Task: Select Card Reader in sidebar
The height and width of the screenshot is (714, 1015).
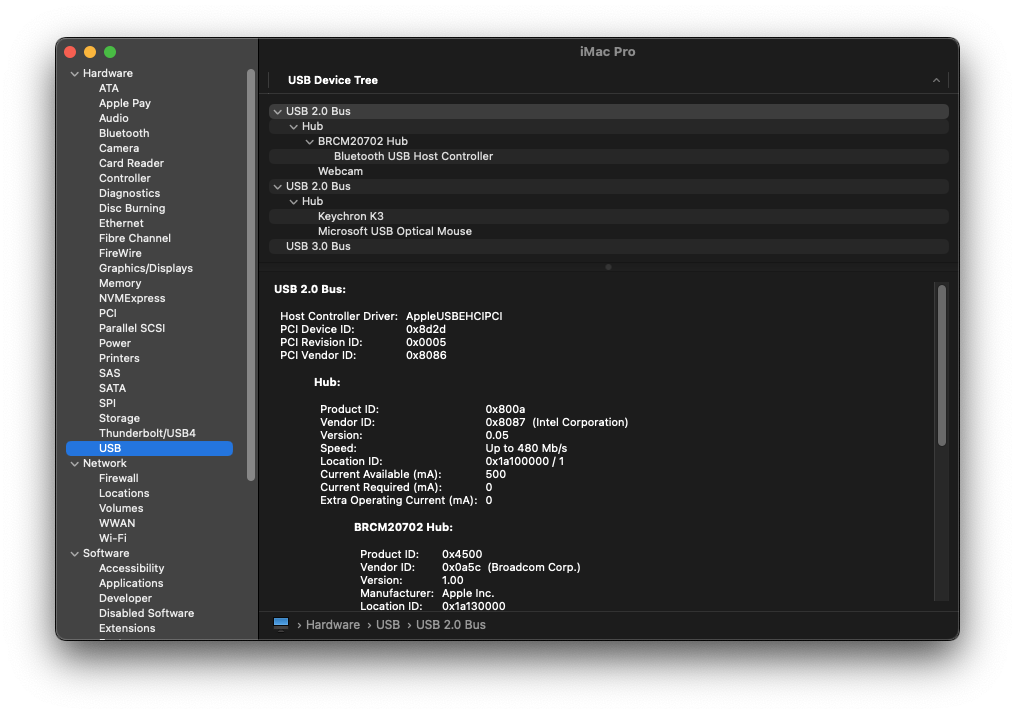Action: pos(131,163)
